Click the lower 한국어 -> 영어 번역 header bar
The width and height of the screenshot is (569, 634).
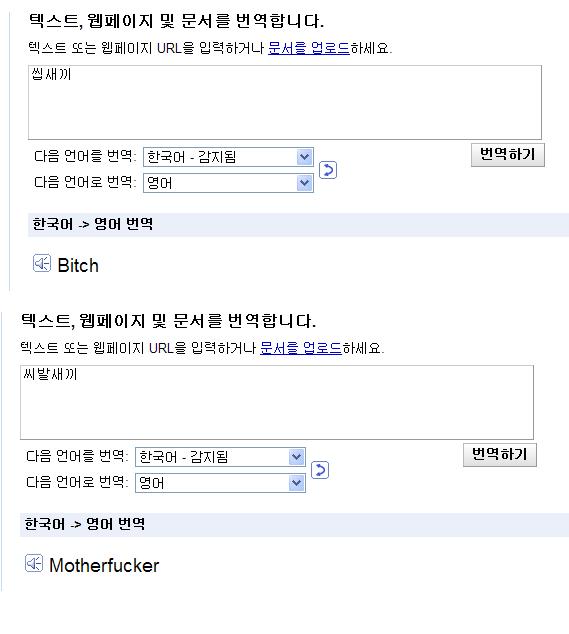[294, 524]
